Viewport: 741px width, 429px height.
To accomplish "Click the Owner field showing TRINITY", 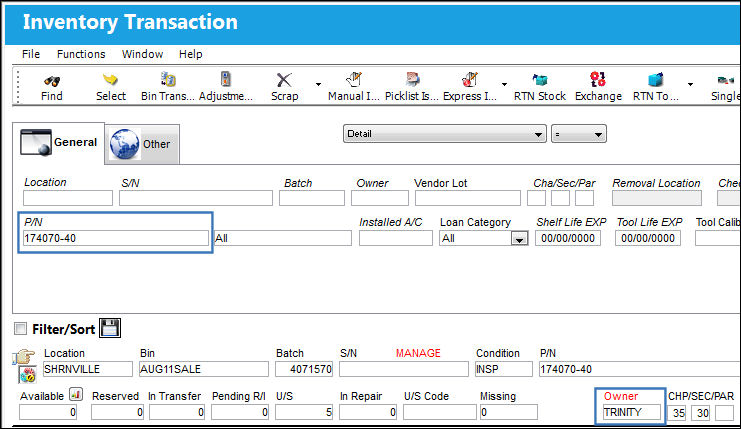I will (x=631, y=412).
